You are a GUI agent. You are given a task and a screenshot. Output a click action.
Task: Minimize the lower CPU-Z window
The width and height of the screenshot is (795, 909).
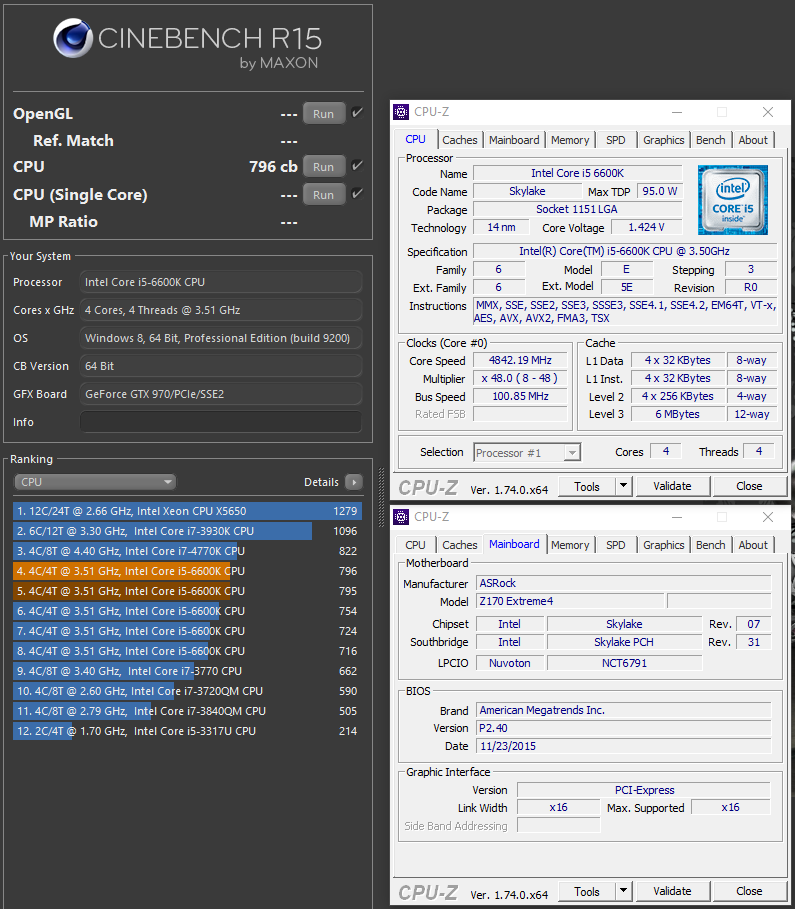[x=677, y=517]
